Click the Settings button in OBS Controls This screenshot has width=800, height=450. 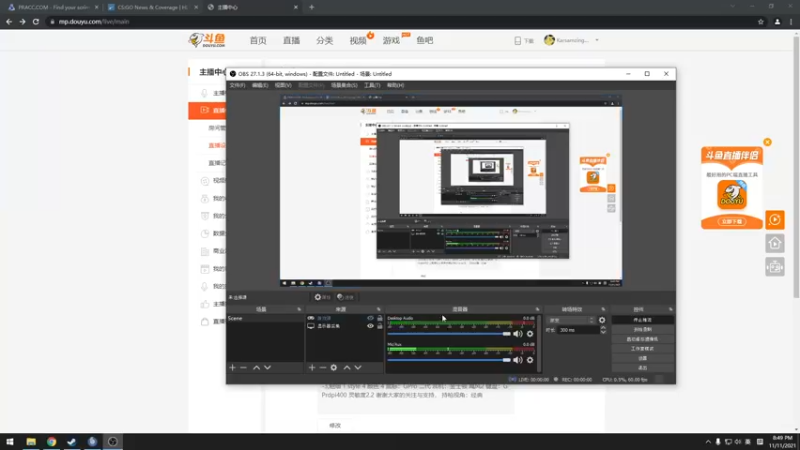pyautogui.click(x=642, y=358)
